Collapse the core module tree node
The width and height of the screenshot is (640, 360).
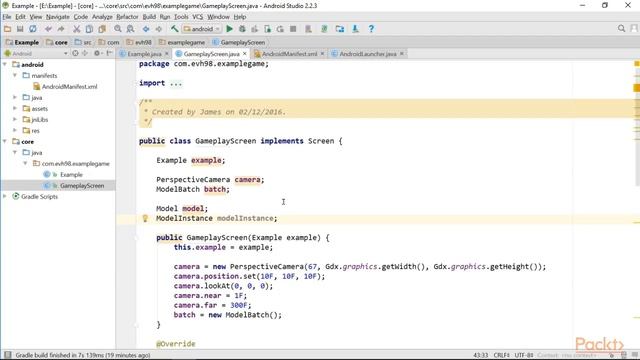point(5,142)
